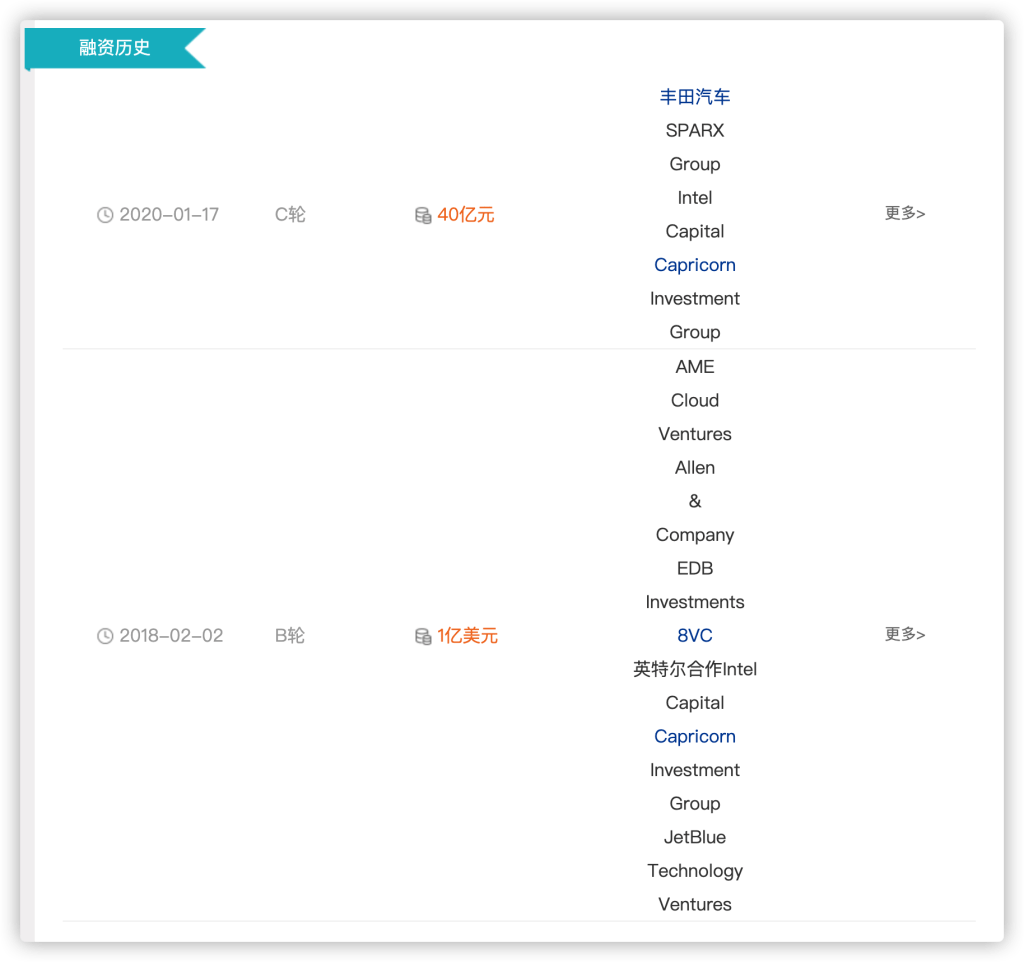
Task: Open the Capricorn link in the C轮 row
Action: pyautogui.click(x=695, y=265)
